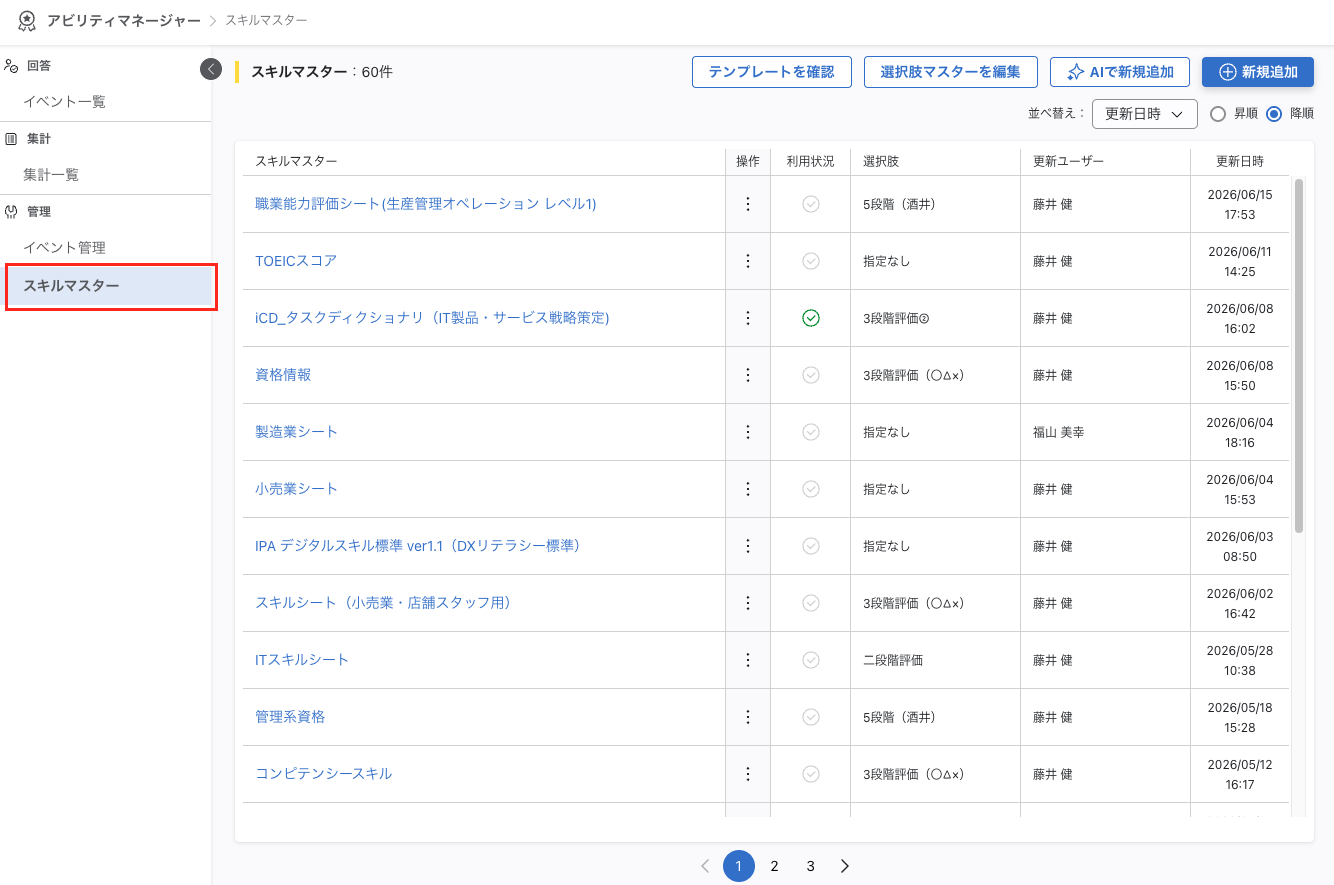
Task: Go to next page with right arrow
Action: click(x=845, y=866)
